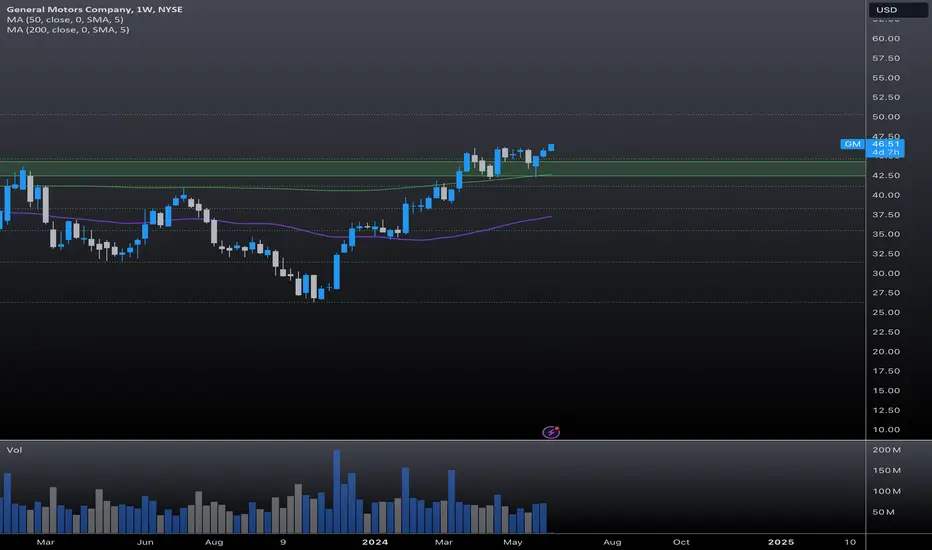Click the Oct time axis label
This screenshot has height=550, width=932.
click(681, 542)
